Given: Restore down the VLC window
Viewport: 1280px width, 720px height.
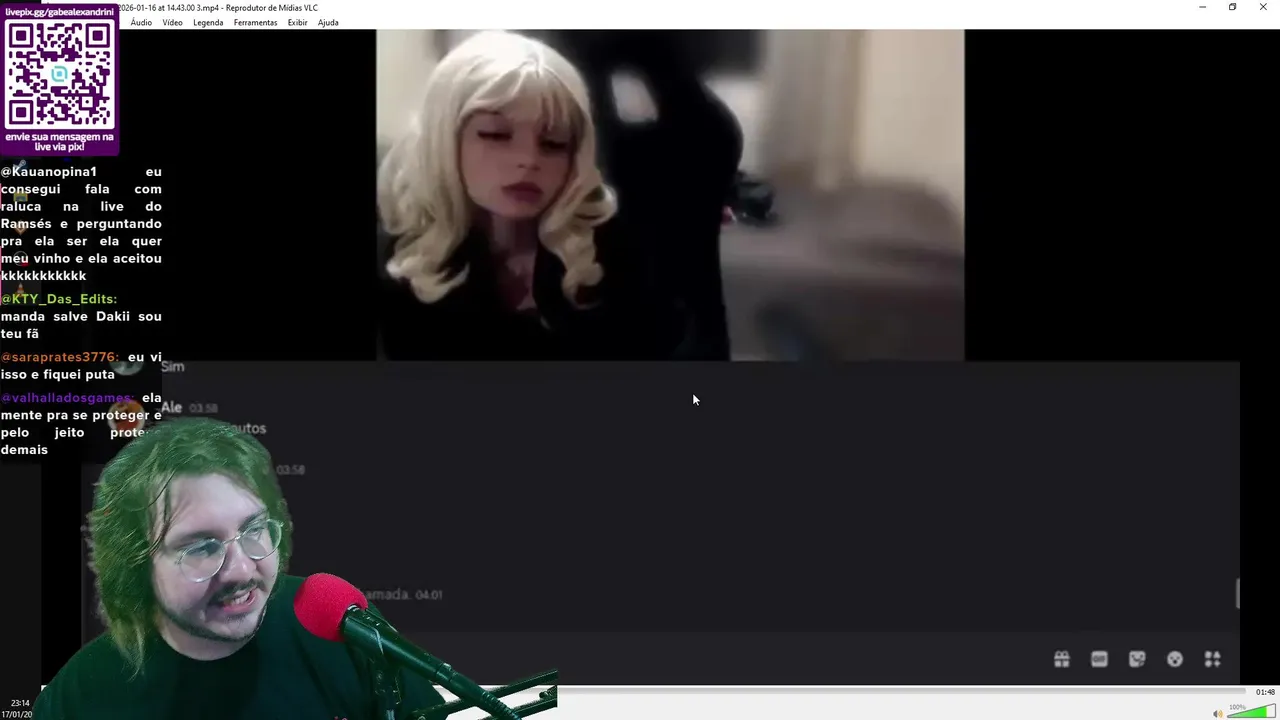Looking at the screenshot, I should (1232, 7).
